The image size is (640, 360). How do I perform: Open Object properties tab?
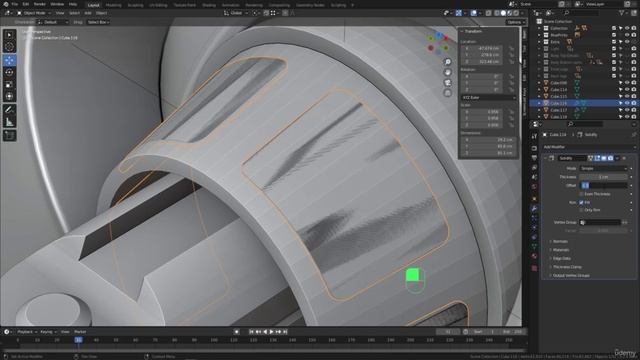pyautogui.click(x=534, y=199)
